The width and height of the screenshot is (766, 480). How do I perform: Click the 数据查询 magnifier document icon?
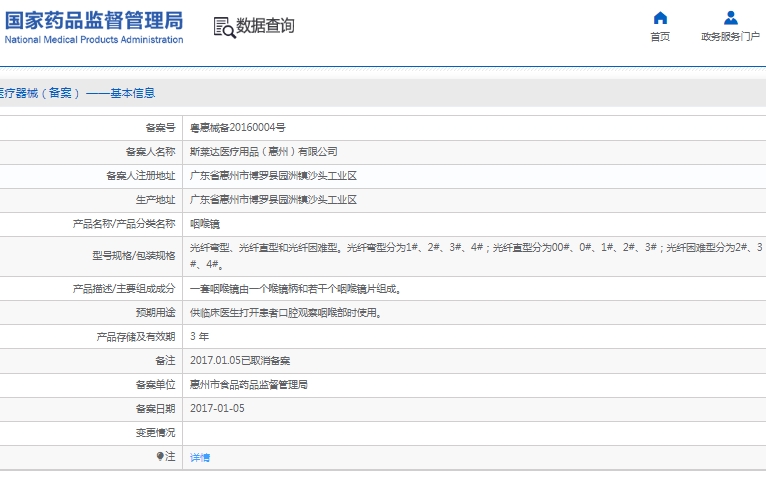224,27
